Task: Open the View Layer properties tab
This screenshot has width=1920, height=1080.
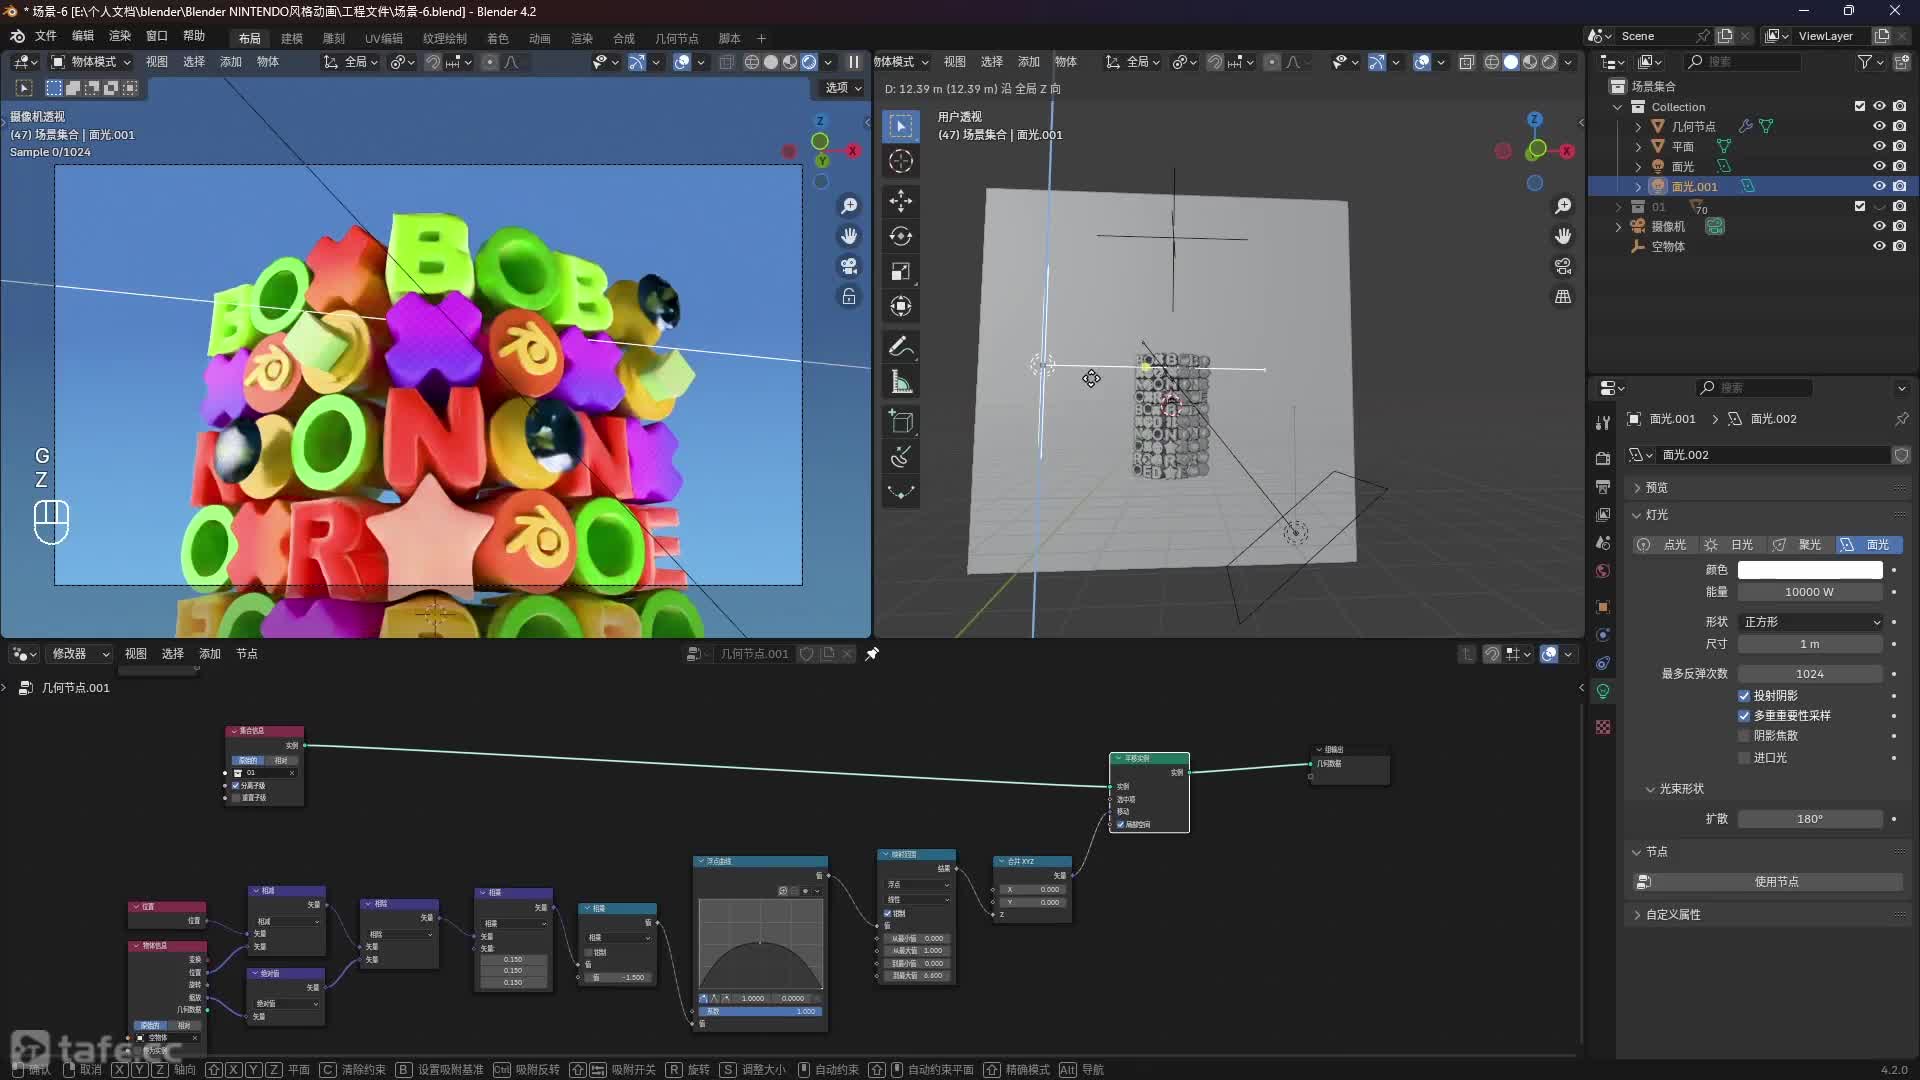Action: click(1603, 514)
